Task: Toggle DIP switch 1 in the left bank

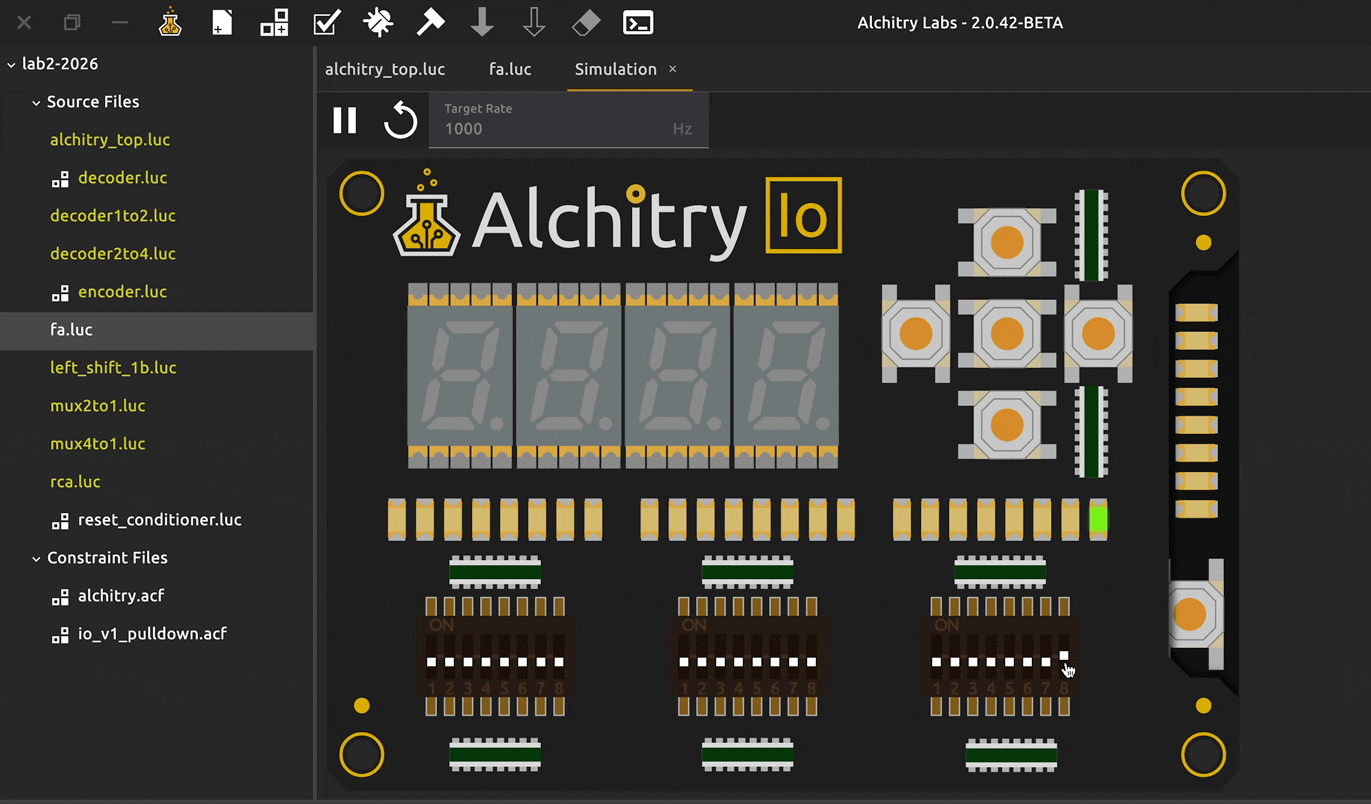Action: [x=432, y=662]
